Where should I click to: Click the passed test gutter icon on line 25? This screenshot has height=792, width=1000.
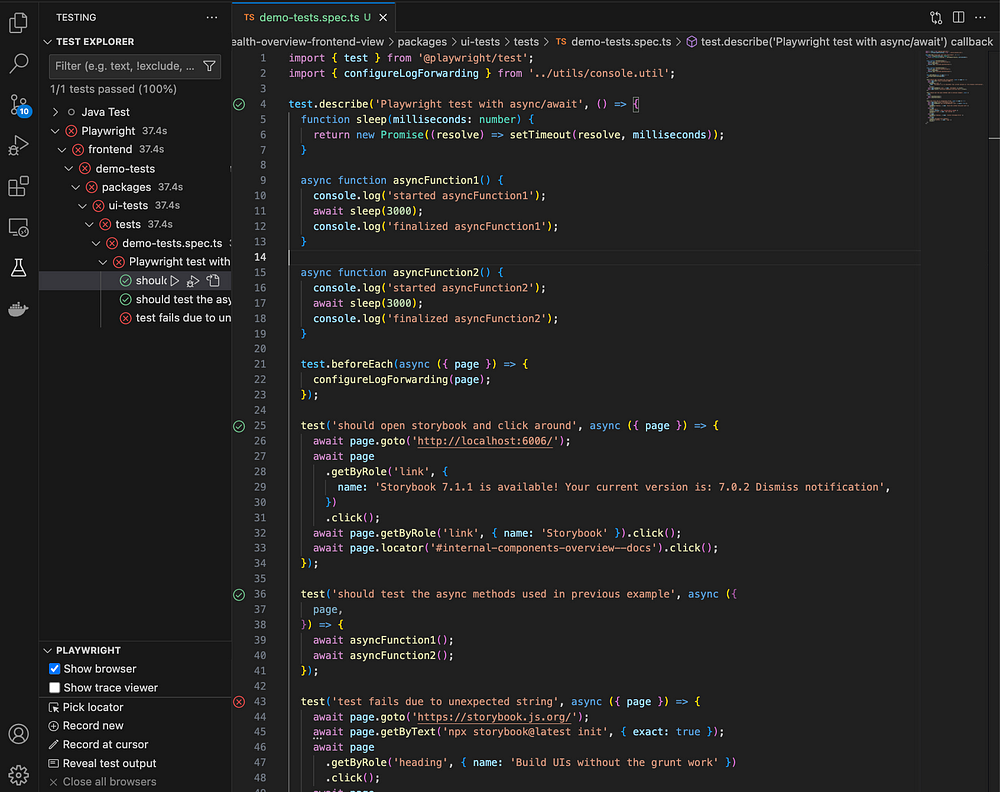click(239, 426)
